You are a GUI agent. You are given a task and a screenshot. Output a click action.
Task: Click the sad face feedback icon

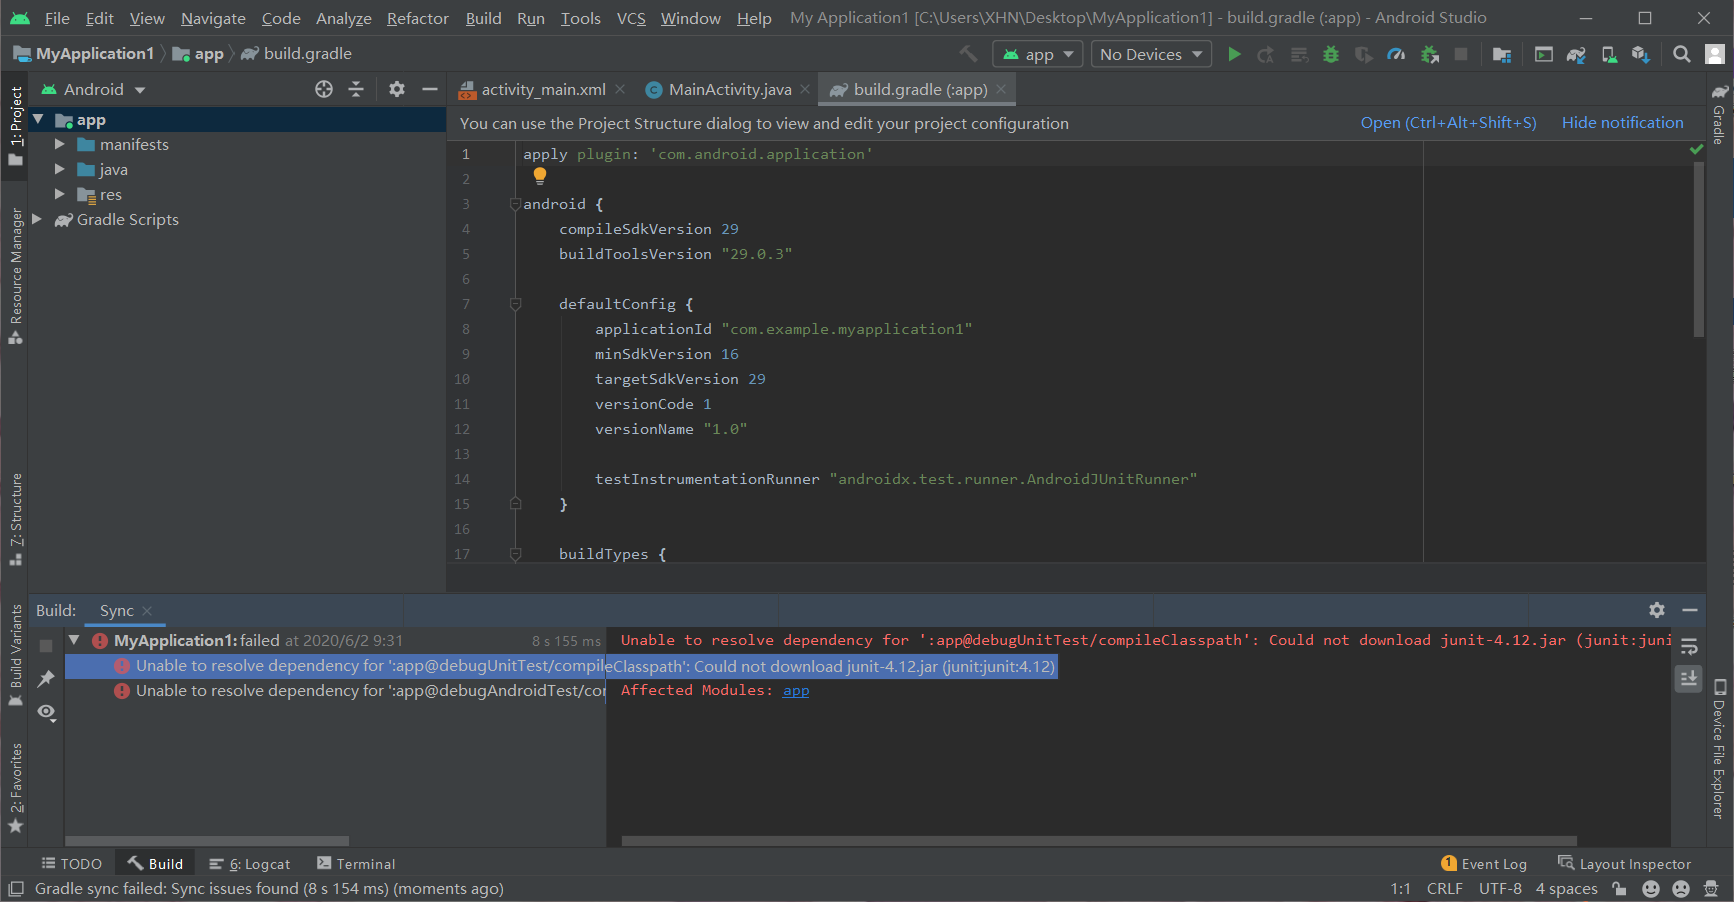pyautogui.click(x=1681, y=888)
